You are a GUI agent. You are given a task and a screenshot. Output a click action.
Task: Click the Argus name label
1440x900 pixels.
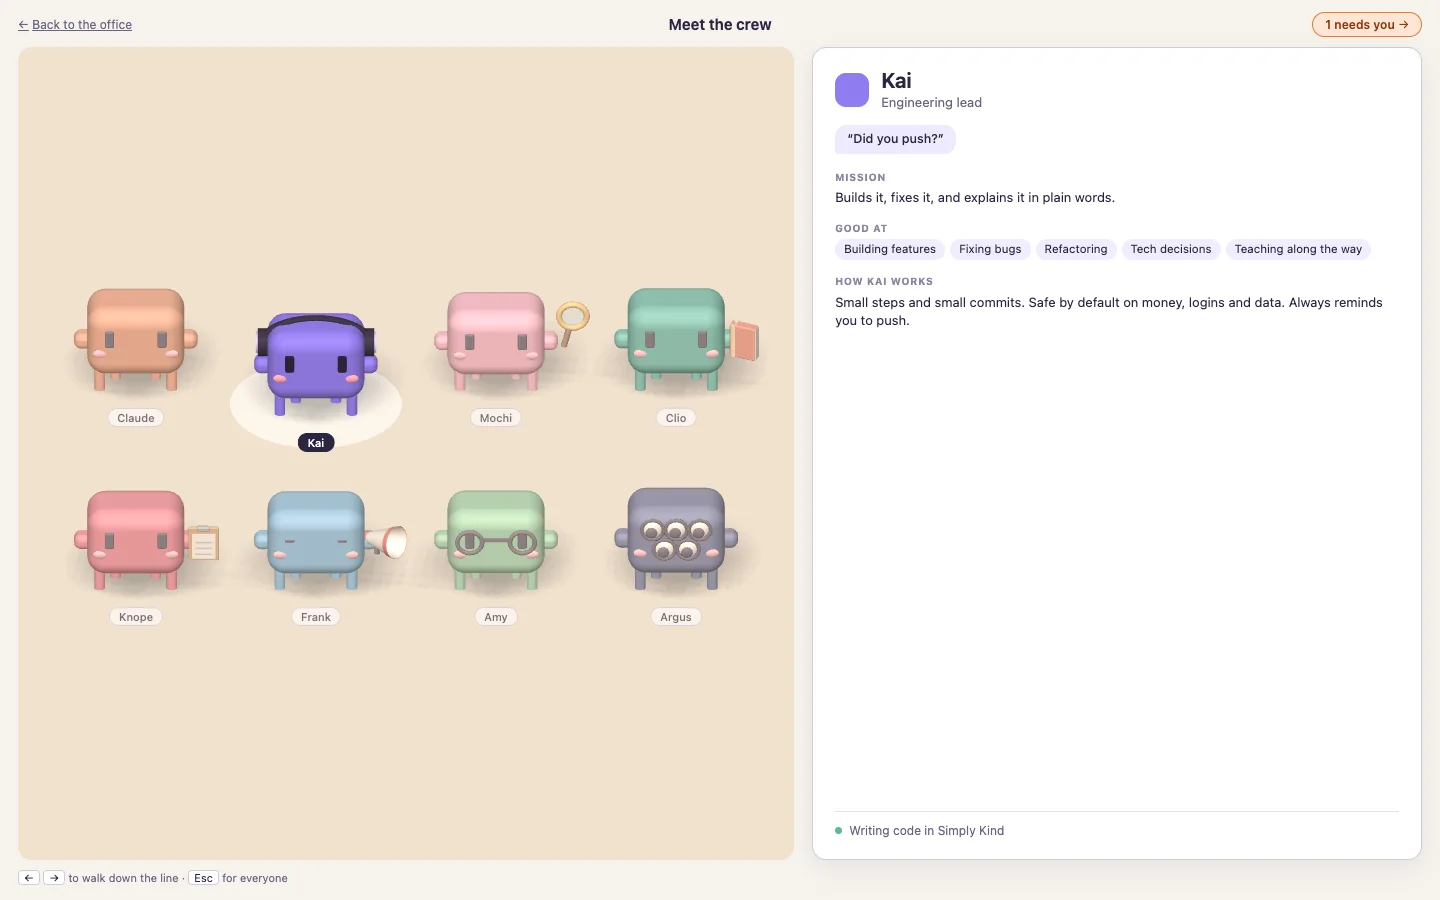pos(676,617)
